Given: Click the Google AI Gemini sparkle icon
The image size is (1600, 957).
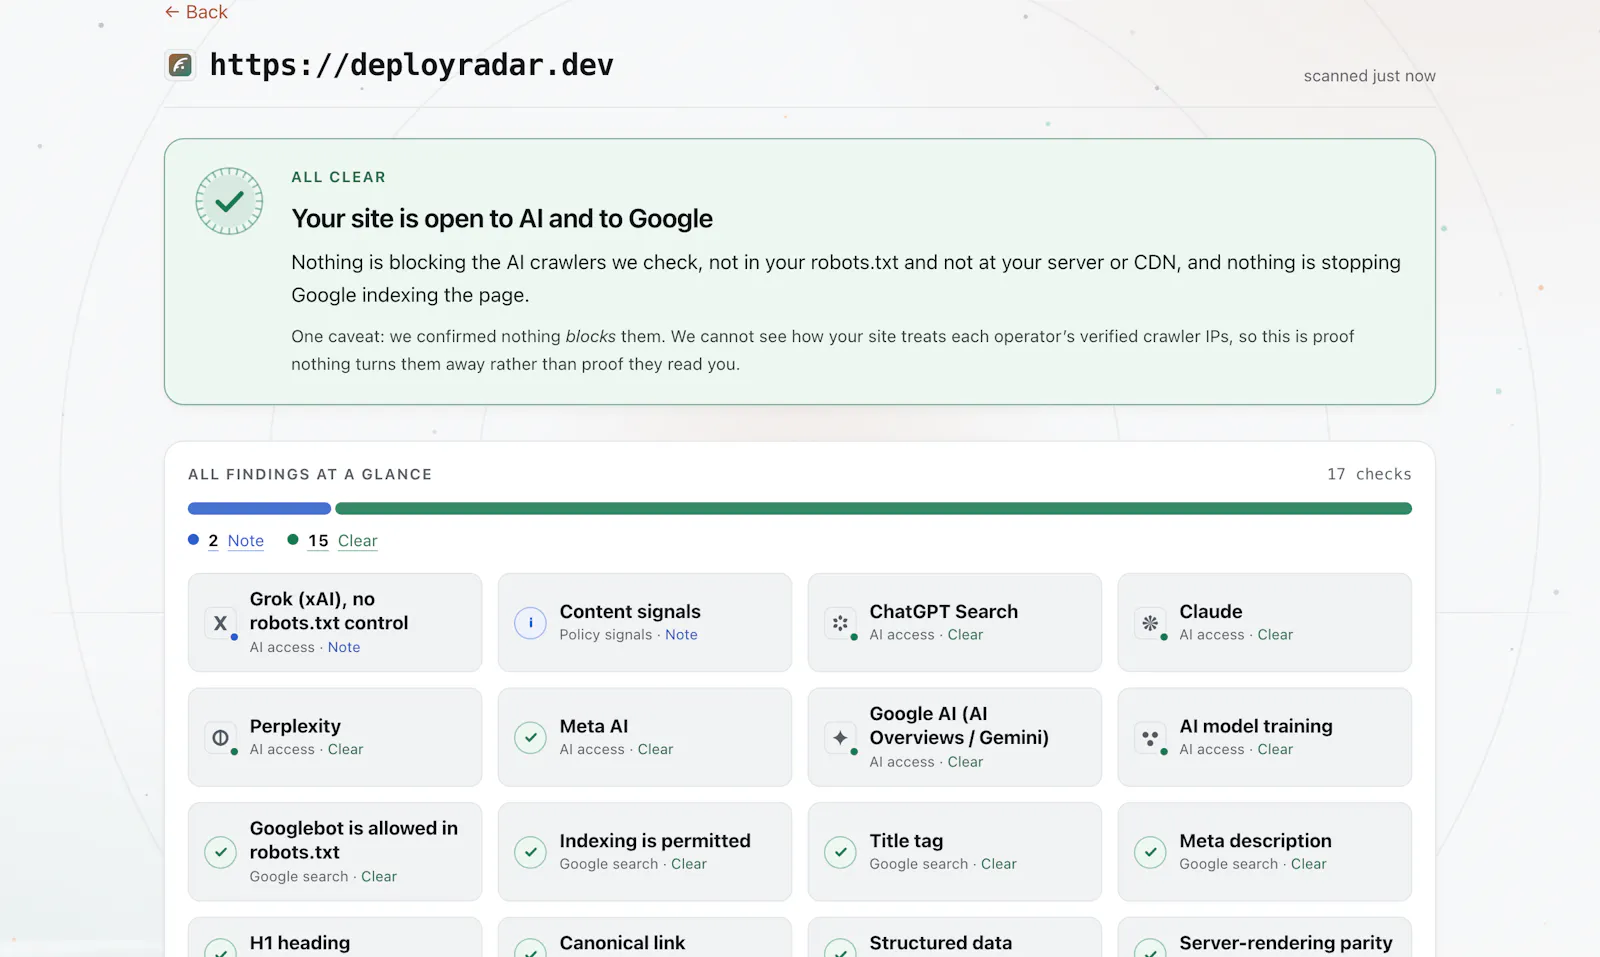Looking at the screenshot, I should [x=840, y=738].
